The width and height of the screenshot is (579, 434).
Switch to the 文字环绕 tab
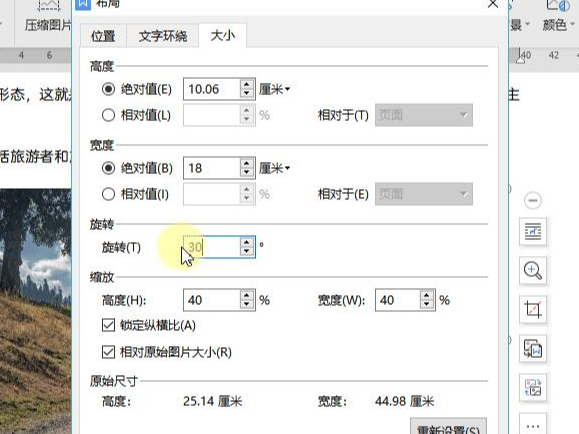point(163,36)
